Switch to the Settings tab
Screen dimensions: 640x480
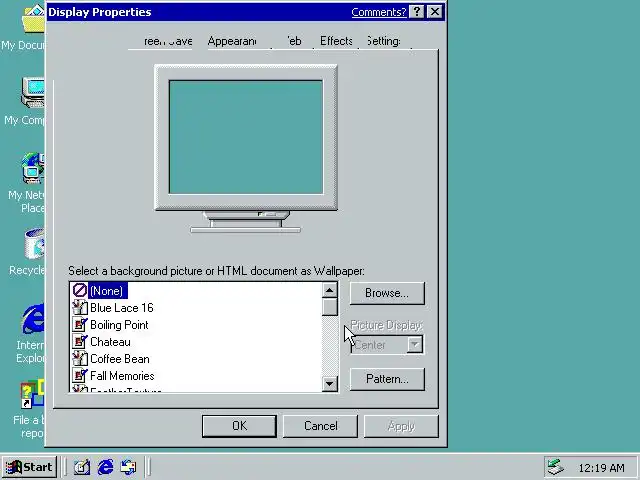(x=384, y=41)
